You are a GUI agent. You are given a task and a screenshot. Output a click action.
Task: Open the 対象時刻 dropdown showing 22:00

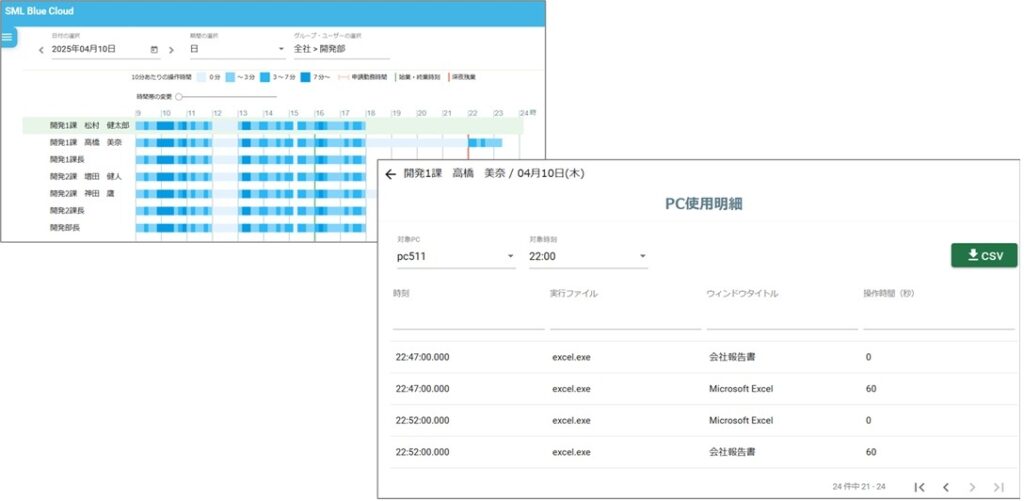pyautogui.click(x=588, y=257)
